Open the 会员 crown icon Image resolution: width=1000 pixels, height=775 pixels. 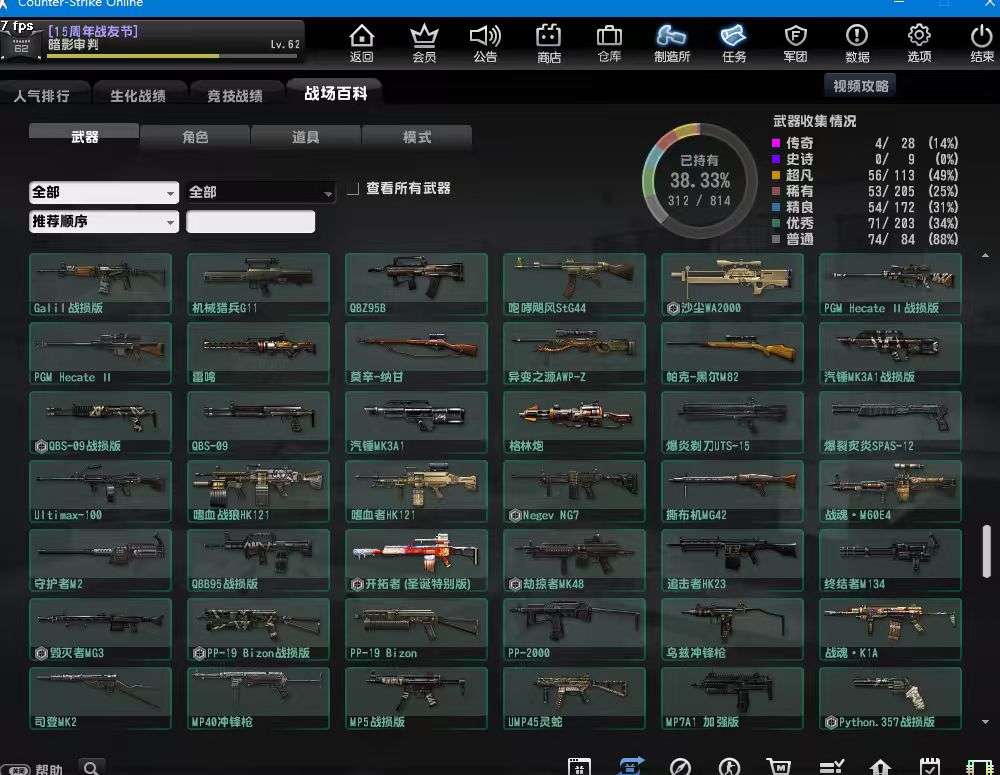424,43
